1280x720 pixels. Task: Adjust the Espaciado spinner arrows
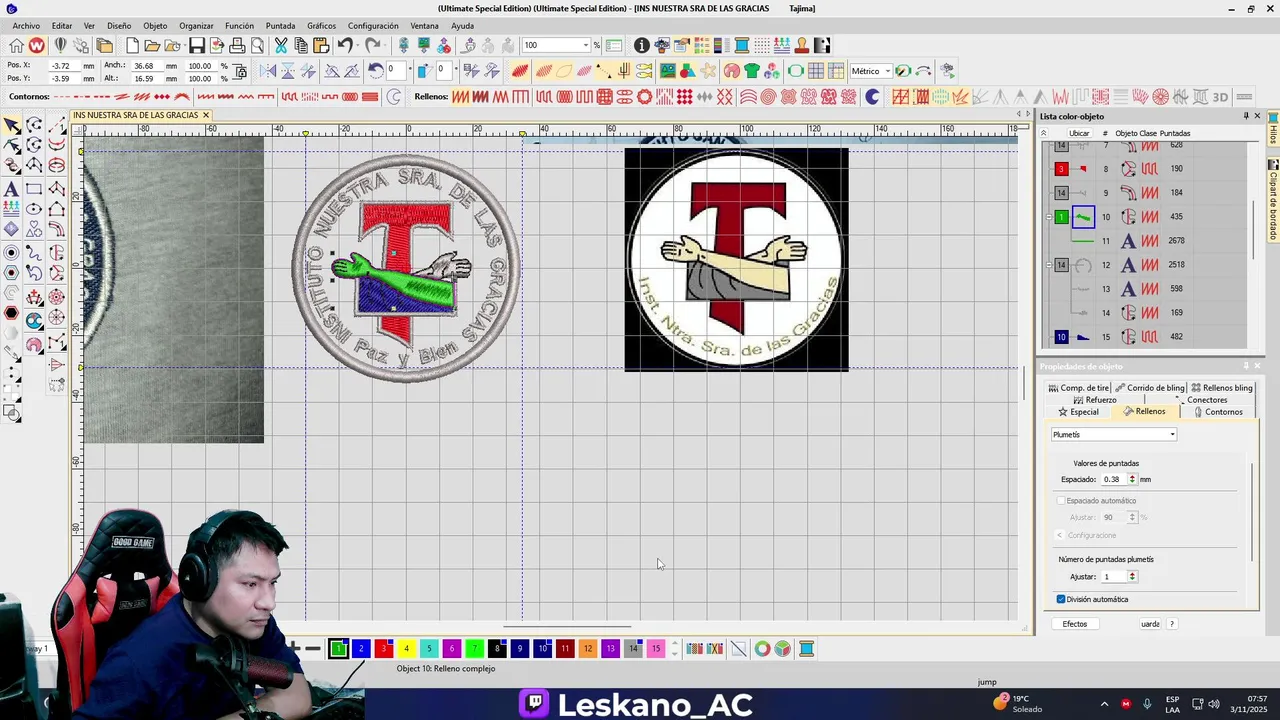coord(1132,479)
